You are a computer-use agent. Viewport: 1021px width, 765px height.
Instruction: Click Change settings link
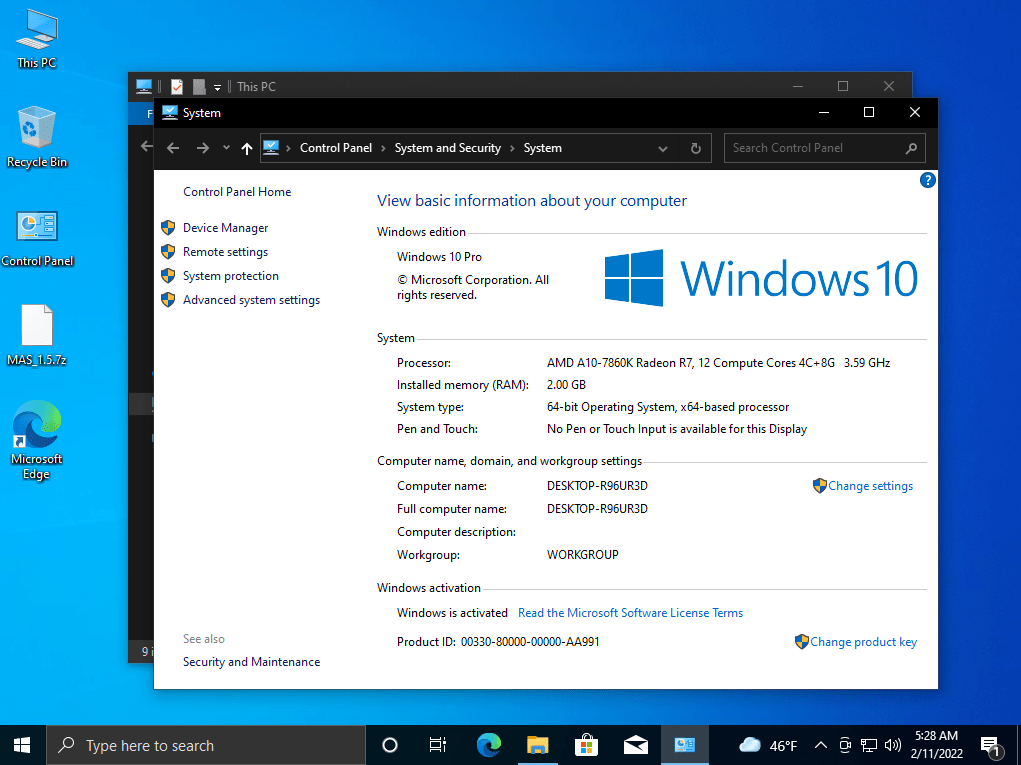(x=870, y=486)
